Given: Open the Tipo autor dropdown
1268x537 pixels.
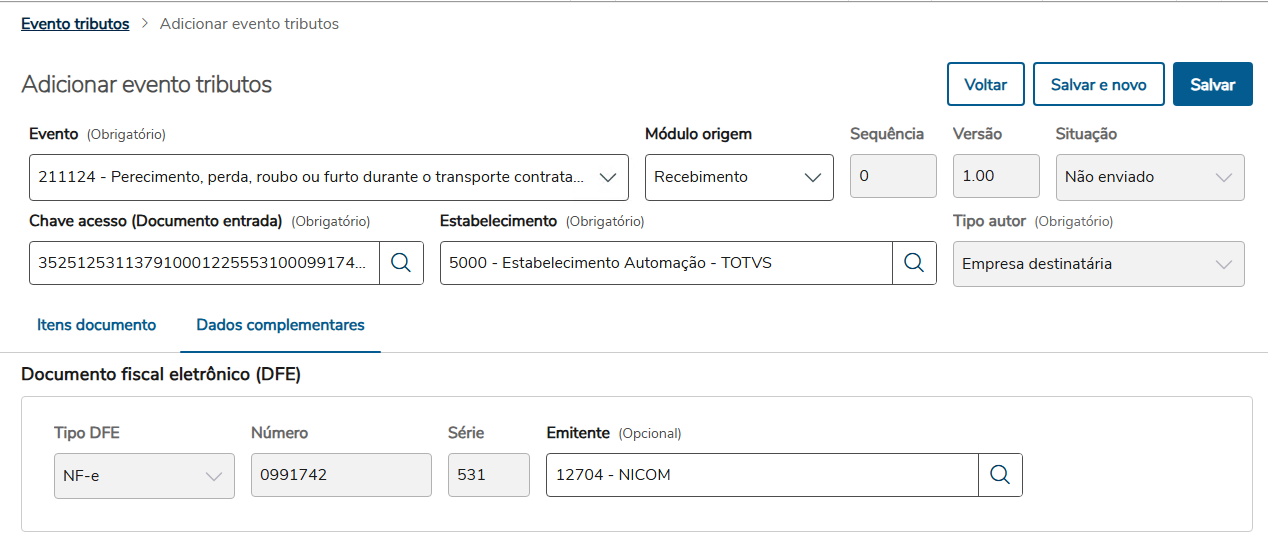Looking at the screenshot, I should coord(1223,264).
